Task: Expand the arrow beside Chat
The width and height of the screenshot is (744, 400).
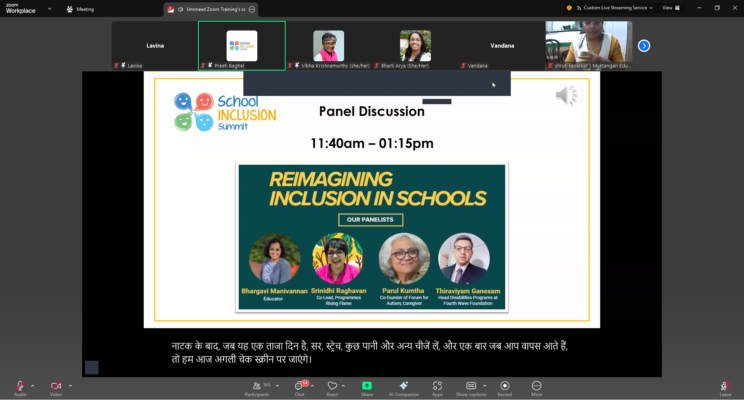Action: [312, 386]
